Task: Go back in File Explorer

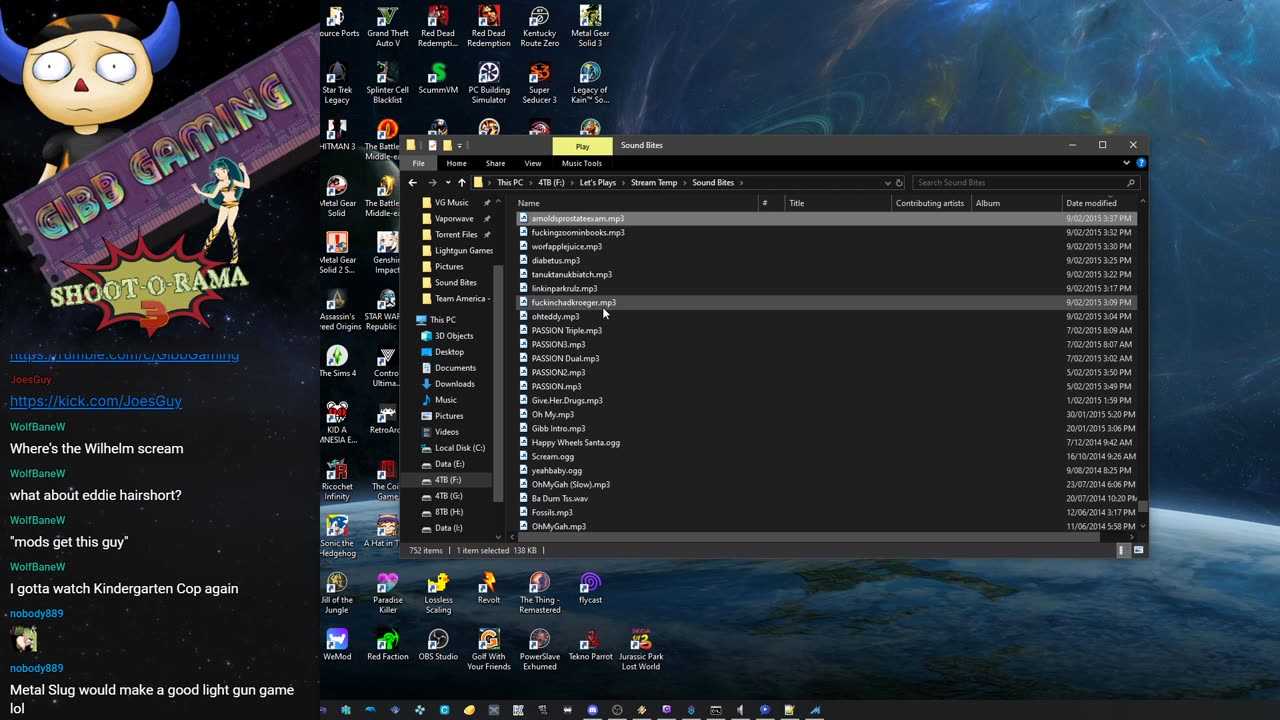Action: coord(413,183)
